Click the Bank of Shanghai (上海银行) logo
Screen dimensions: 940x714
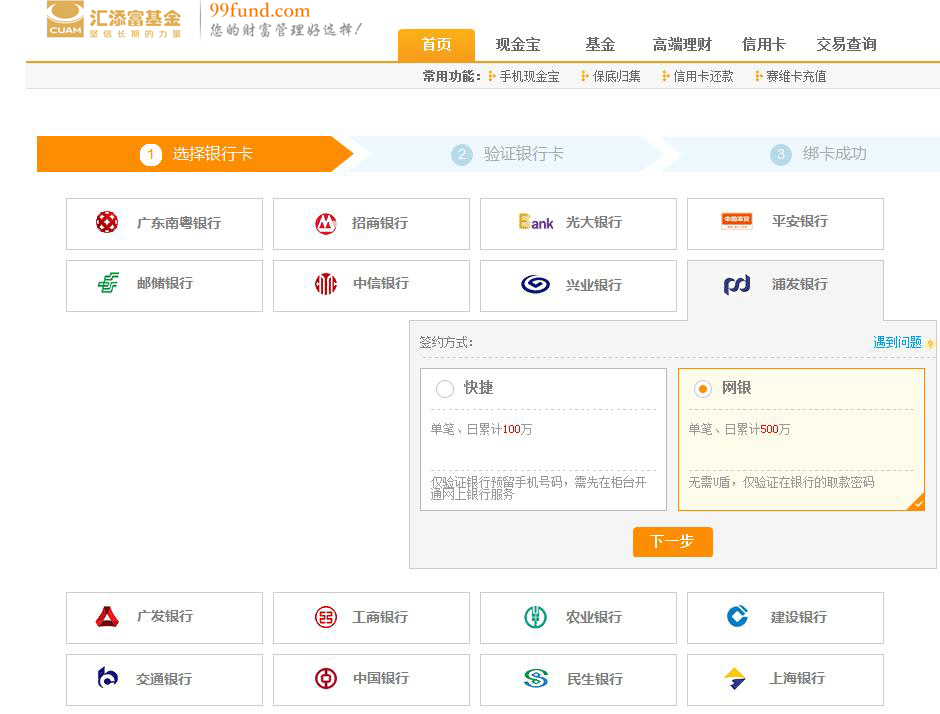click(736, 679)
